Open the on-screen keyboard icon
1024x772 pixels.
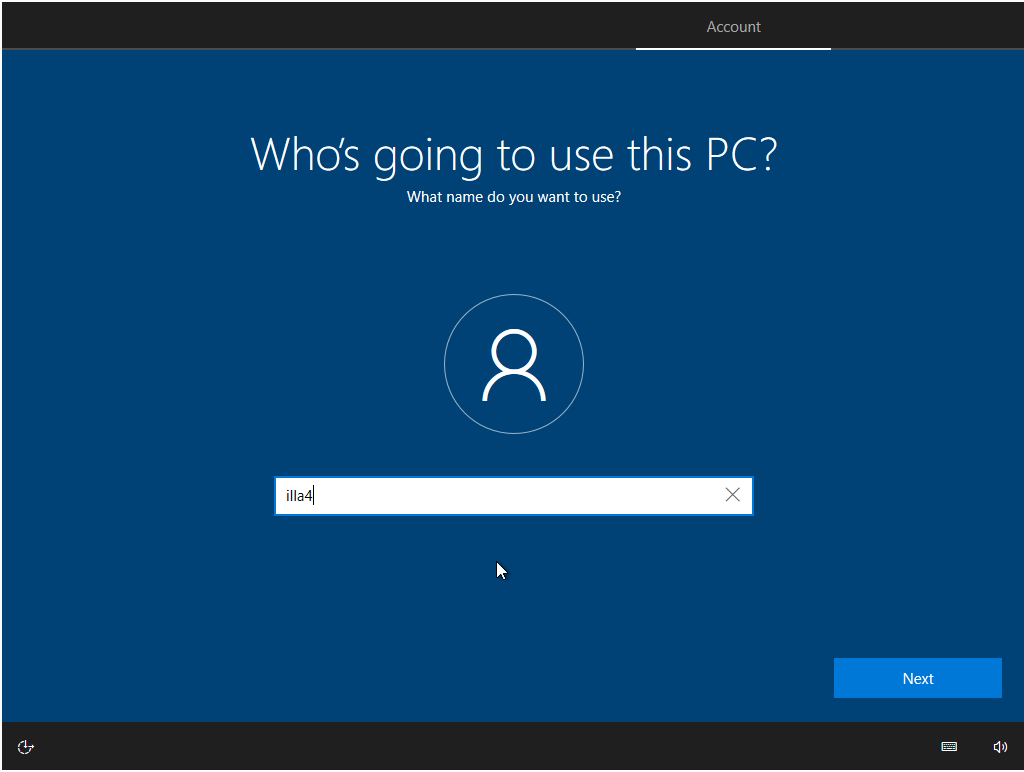tap(949, 747)
